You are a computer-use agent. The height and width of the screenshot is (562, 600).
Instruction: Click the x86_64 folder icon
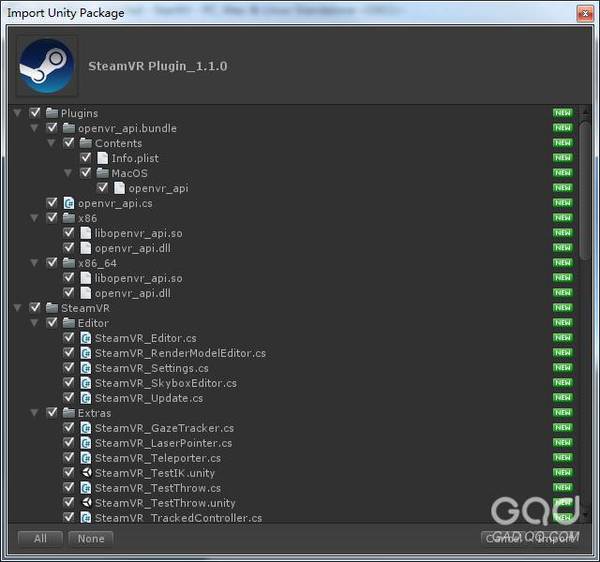pyautogui.click(x=68, y=263)
